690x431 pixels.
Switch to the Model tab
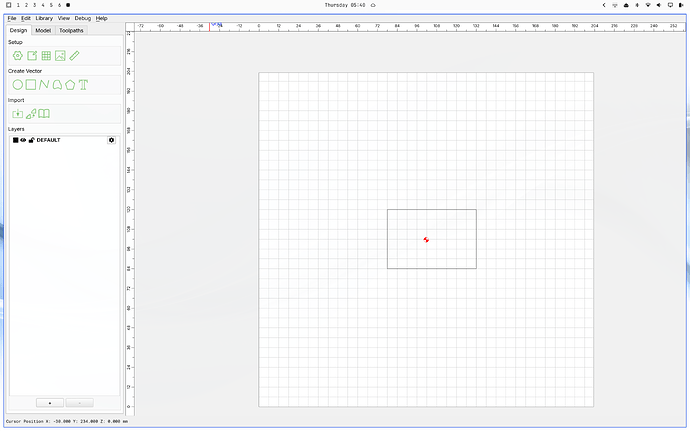(43, 30)
